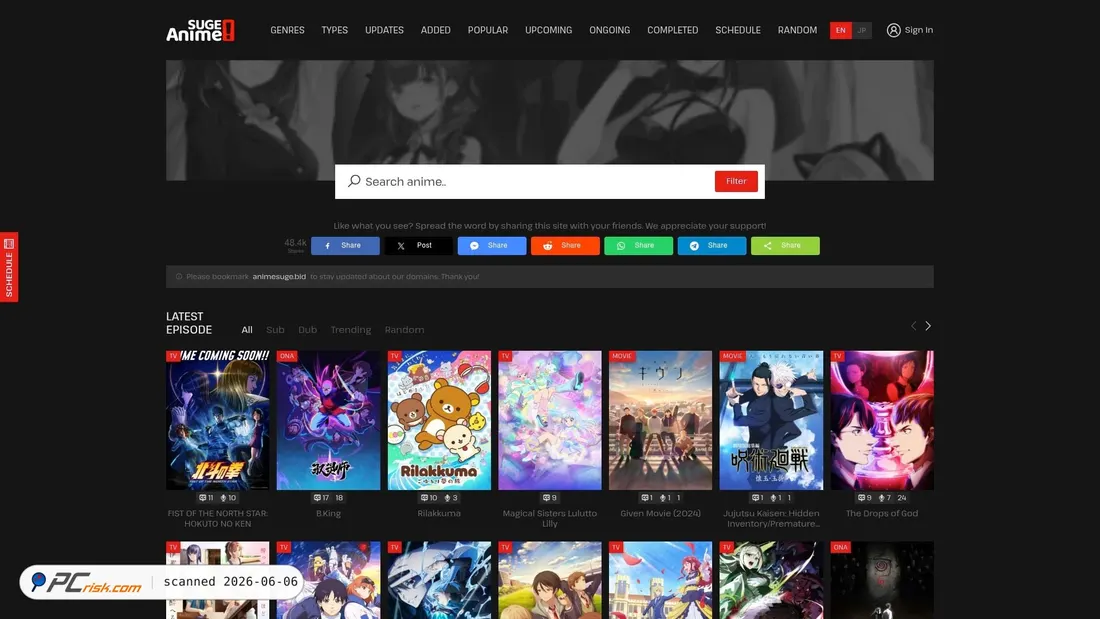
Task: Open the POPULAR anime page
Action: (x=488, y=30)
